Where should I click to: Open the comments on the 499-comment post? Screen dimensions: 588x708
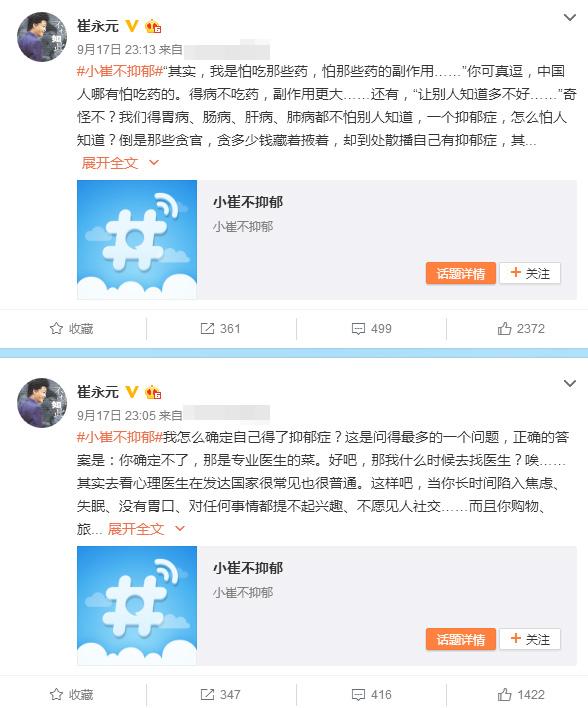click(x=372, y=328)
